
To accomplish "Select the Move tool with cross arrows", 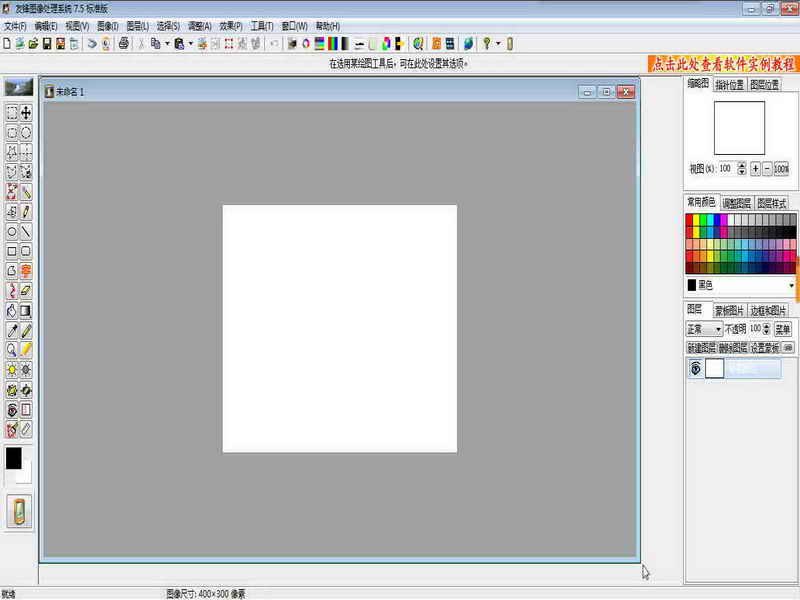I will pos(26,113).
